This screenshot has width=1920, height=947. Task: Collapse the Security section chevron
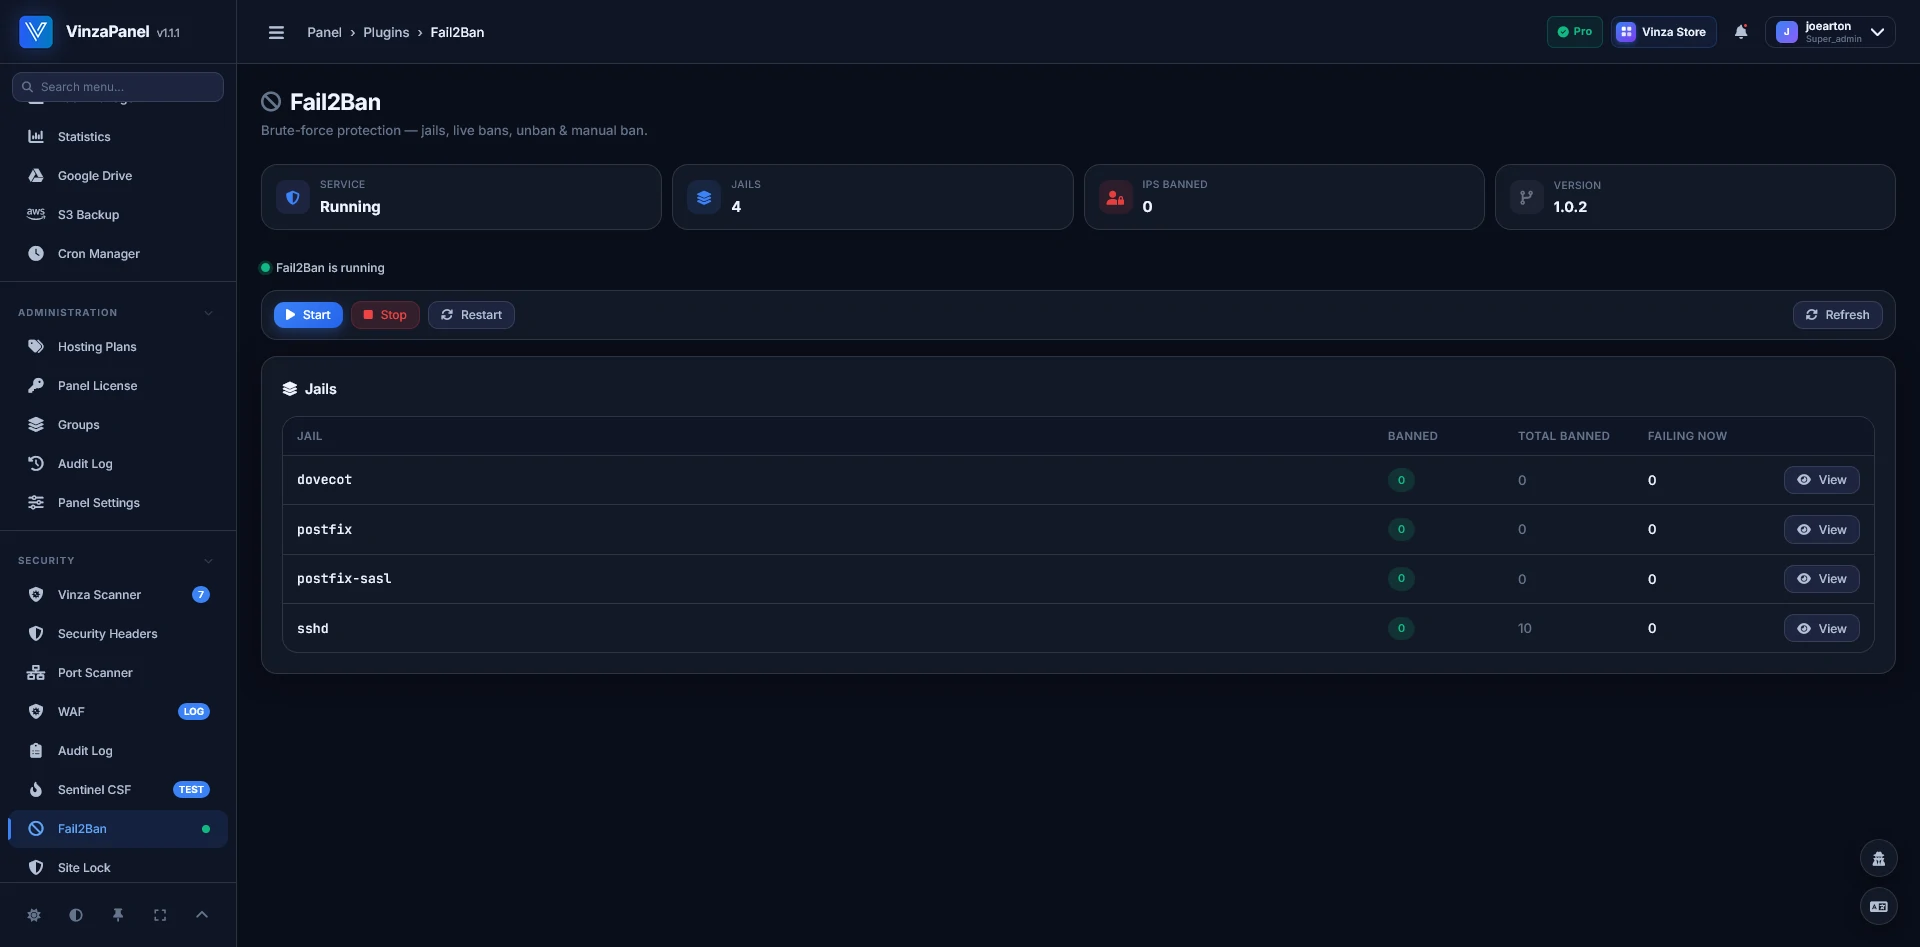pos(208,561)
